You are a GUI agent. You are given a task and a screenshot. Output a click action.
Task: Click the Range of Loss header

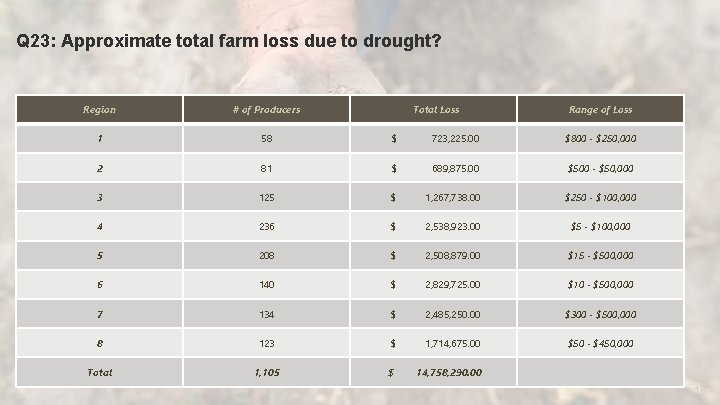coord(600,109)
